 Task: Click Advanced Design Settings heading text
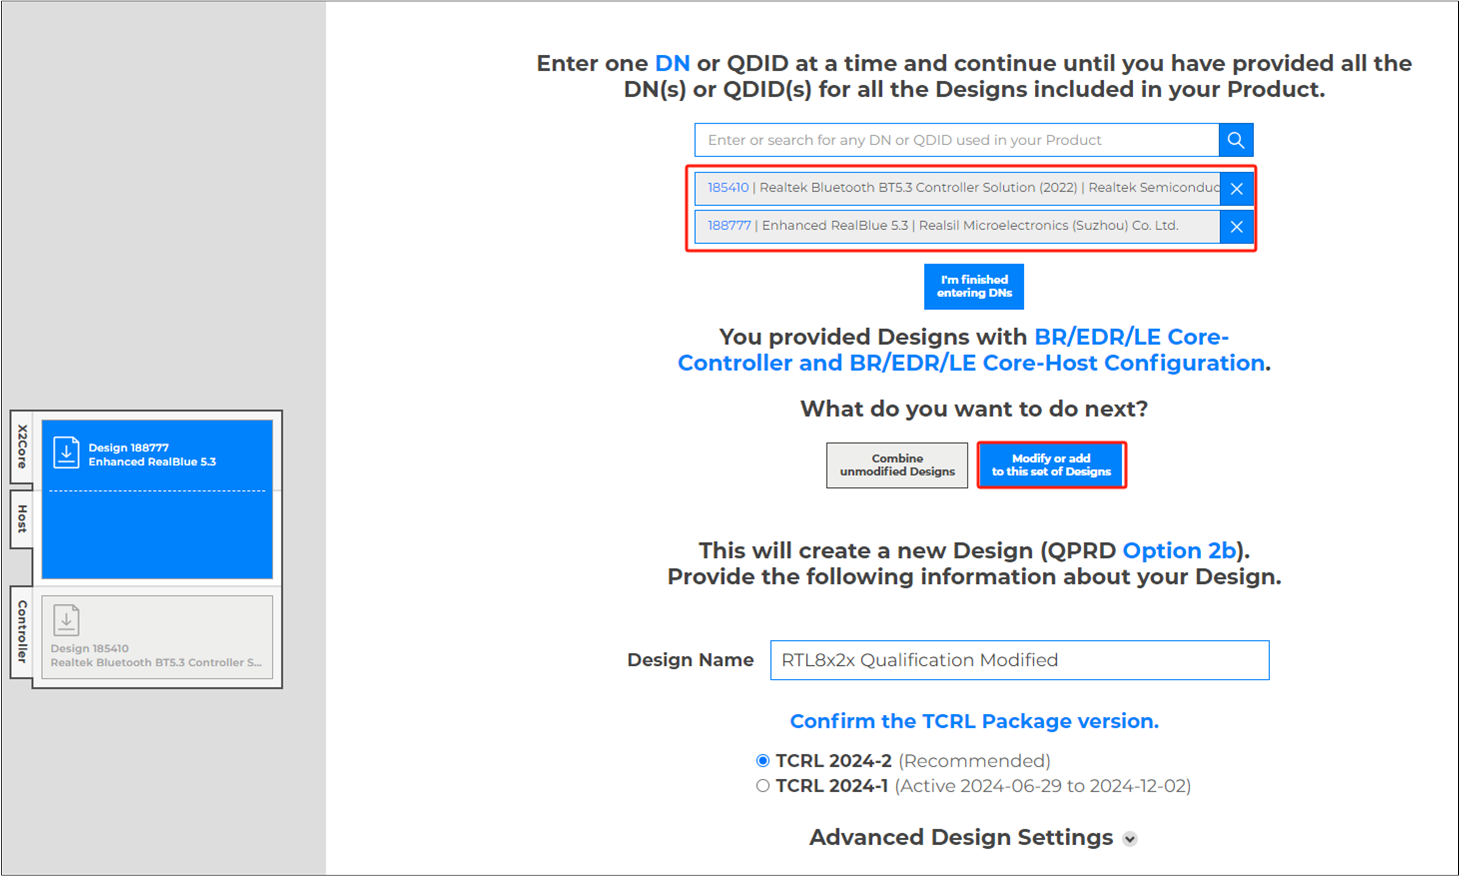click(x=961, y=838)
